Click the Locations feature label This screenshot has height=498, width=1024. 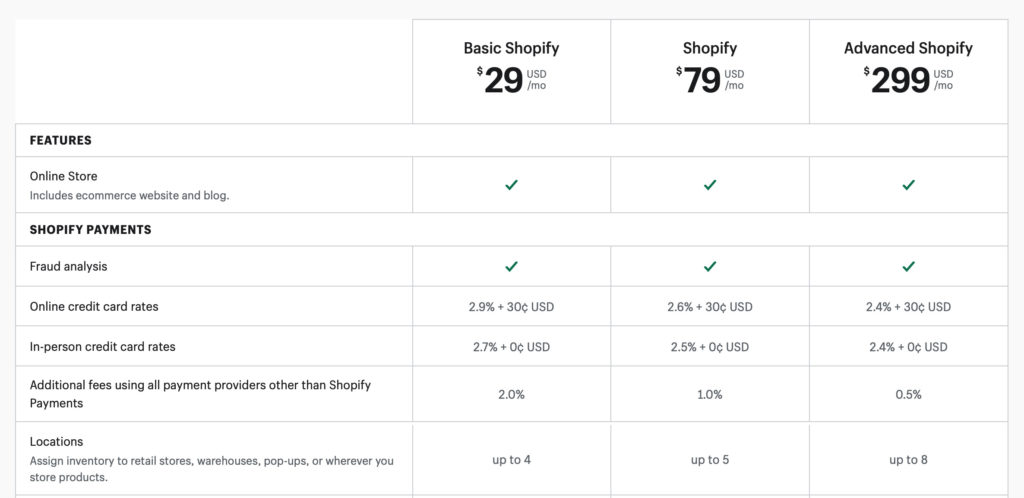click(x=56, y=442)
